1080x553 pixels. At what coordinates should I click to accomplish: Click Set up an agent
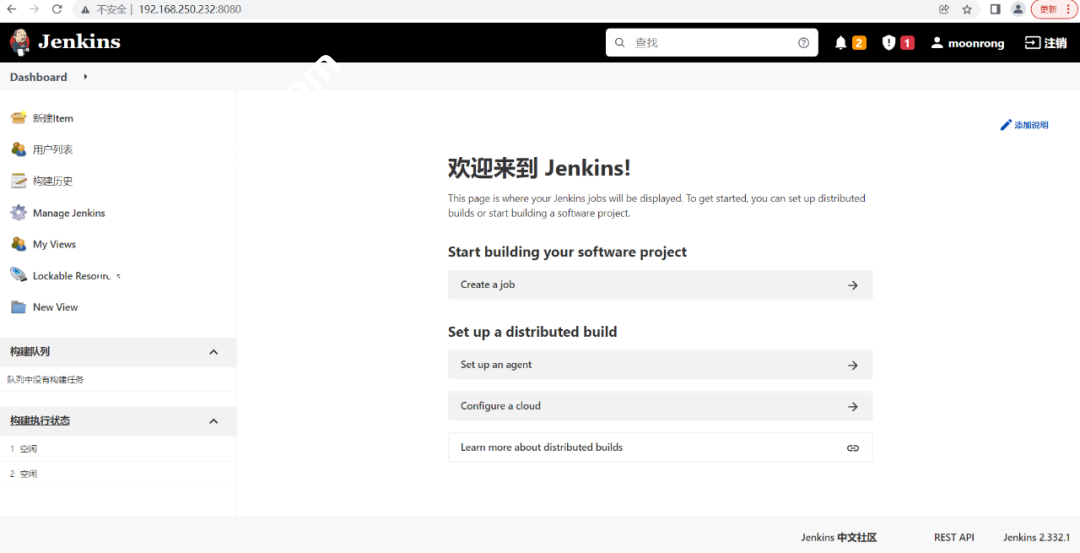tap(659, 365)
